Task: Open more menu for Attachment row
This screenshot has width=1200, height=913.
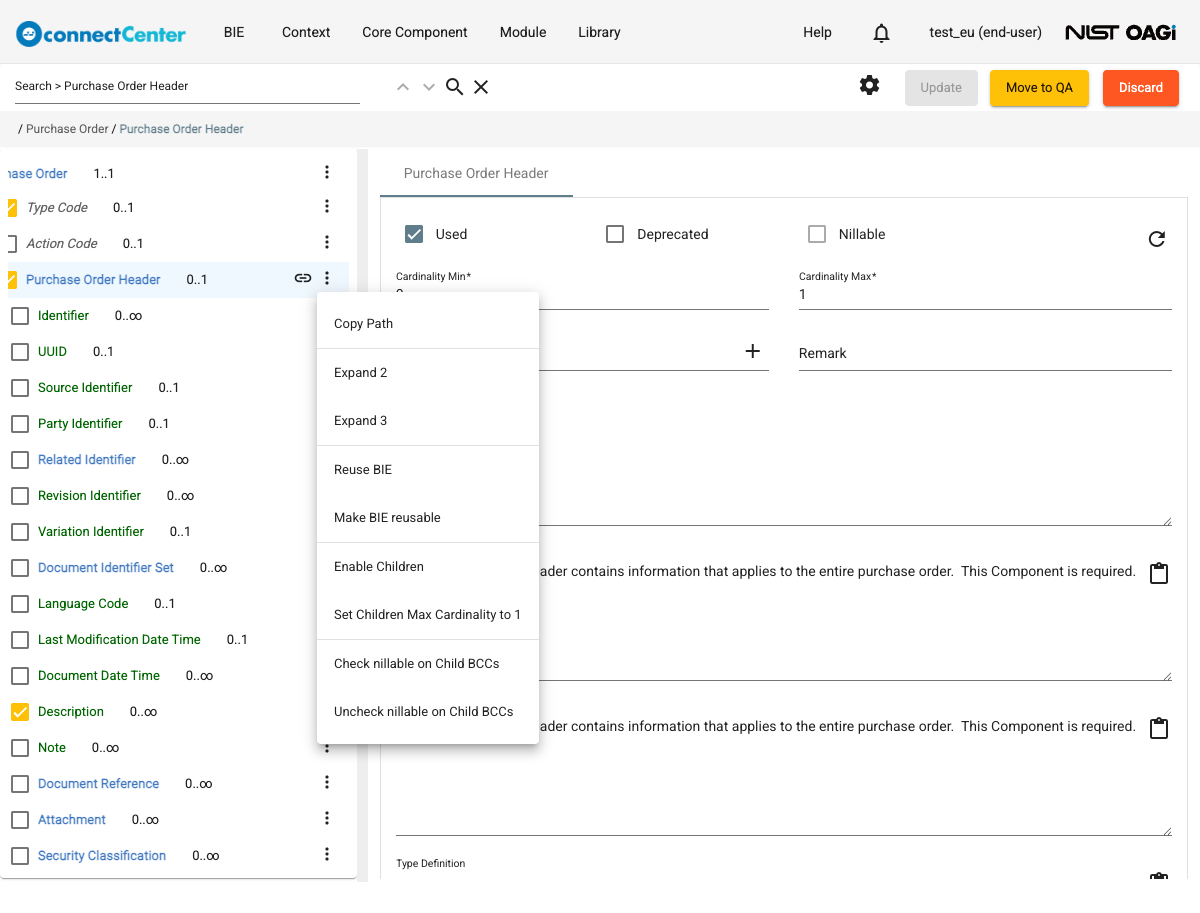Action: [x=327, y=818]
